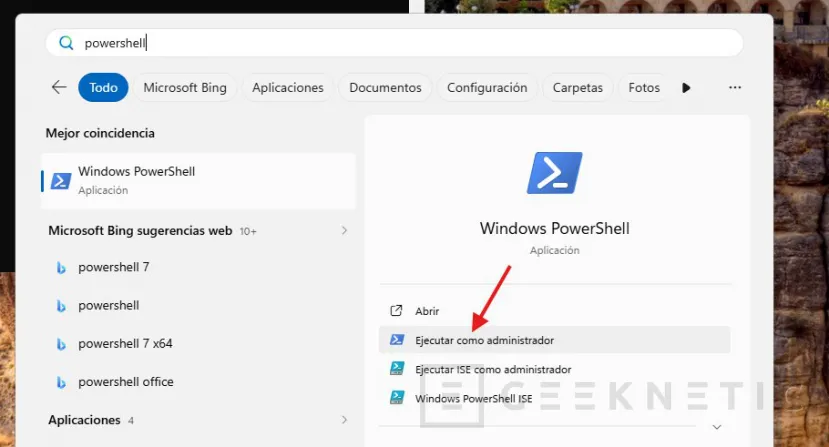Expand Microsoft Bing sugerencias web chevron
Screen dimensions: 829x447
pos(344,231)
